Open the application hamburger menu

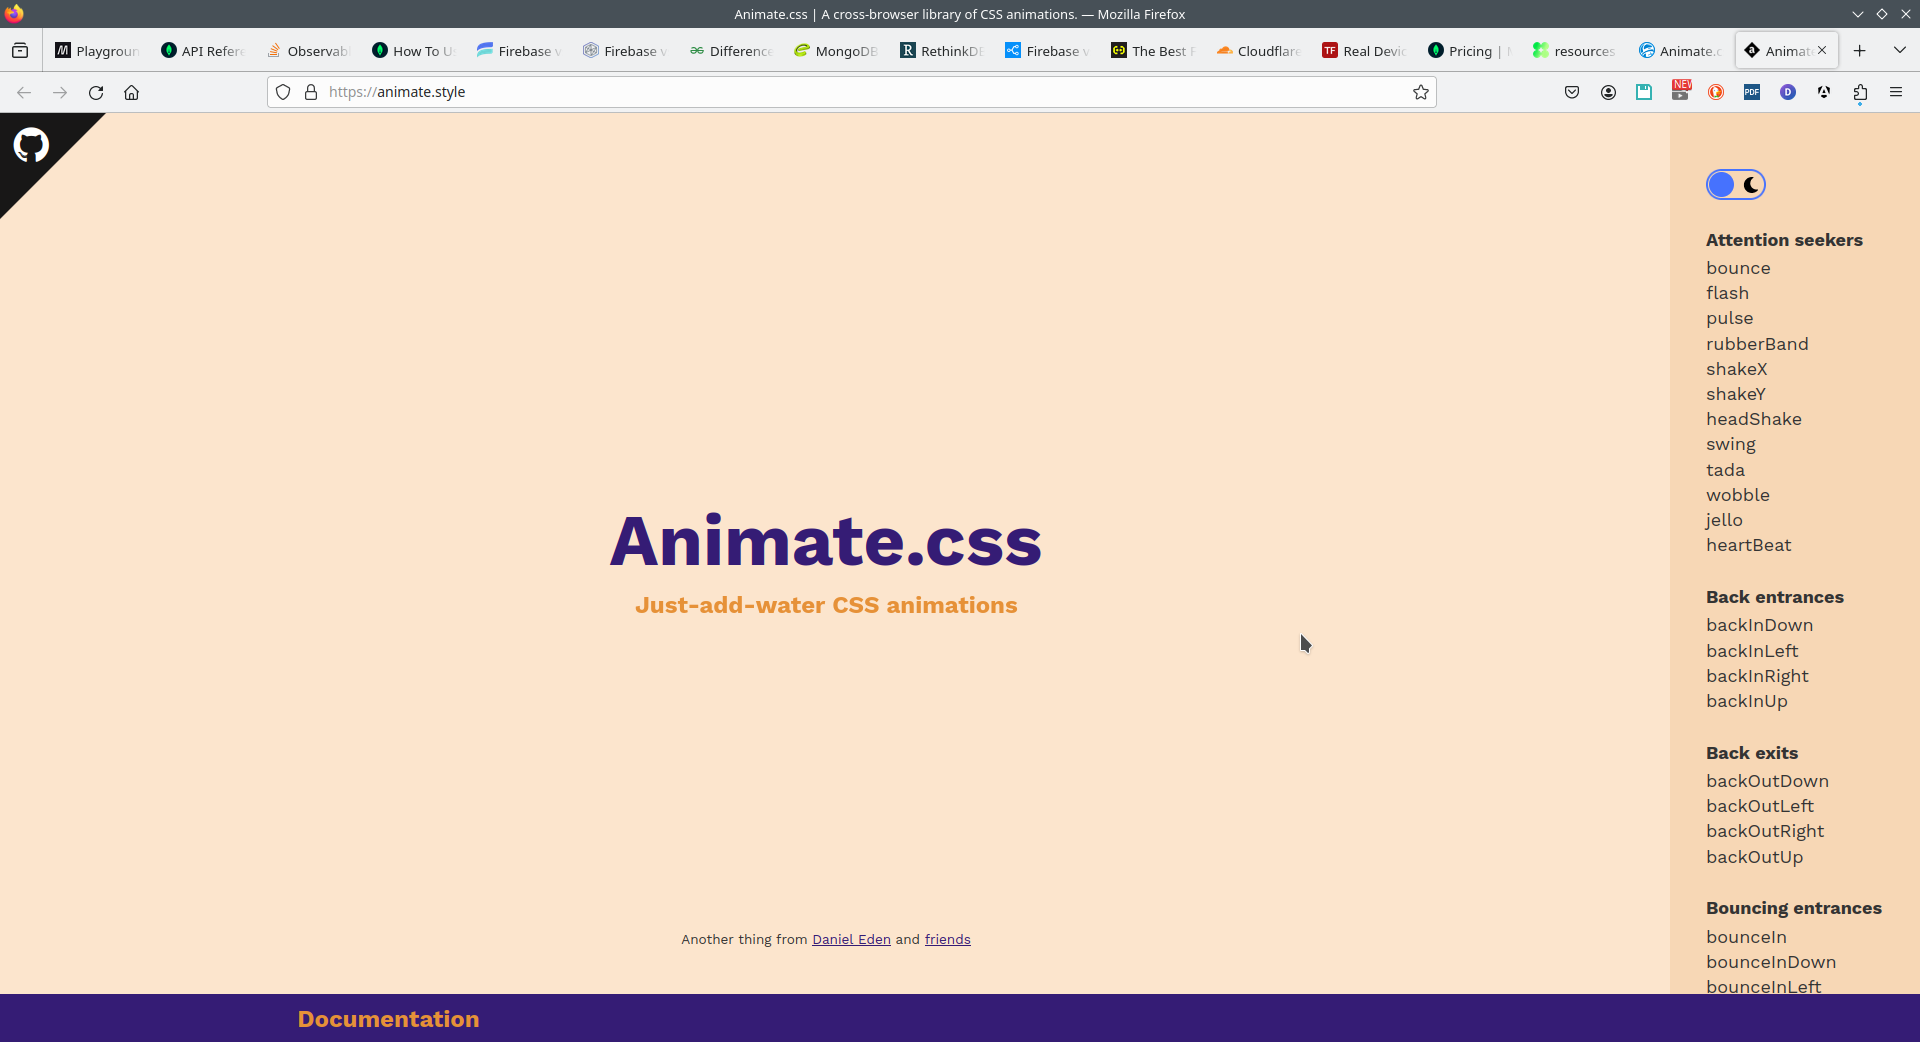pyautogui.click(x=1896, y=92)
